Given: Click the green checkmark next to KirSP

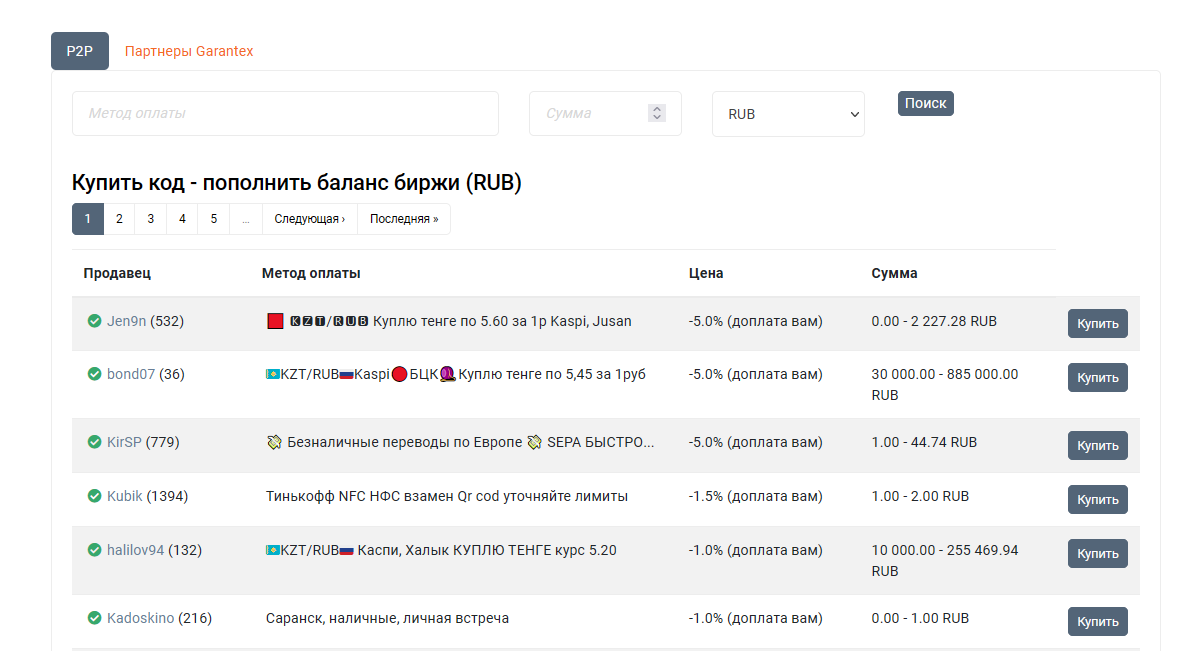Looking at the screenshot, I should [x=94, y=442].
